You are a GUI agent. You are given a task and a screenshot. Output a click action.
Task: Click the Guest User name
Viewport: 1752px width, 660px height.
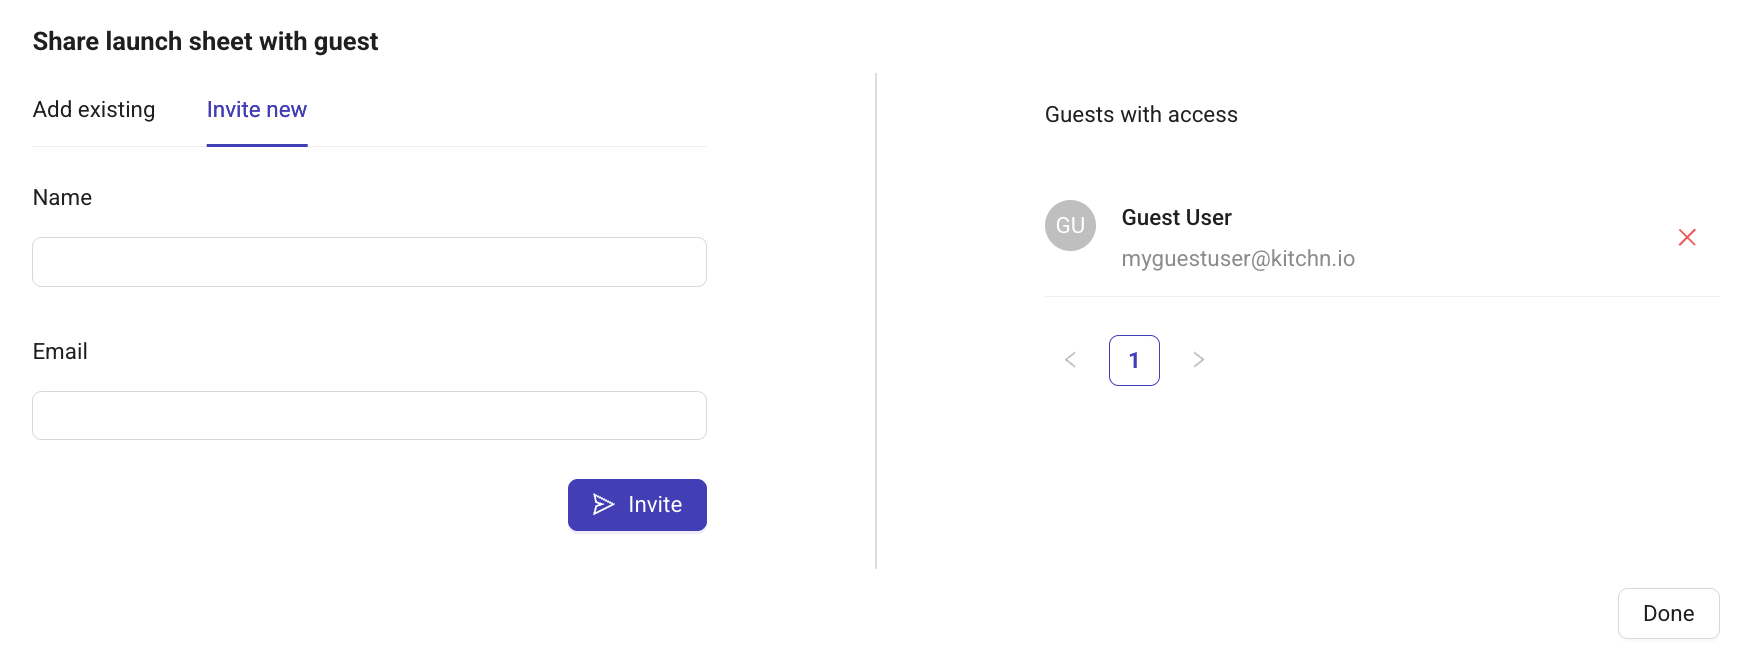[x=1176, y=218]
